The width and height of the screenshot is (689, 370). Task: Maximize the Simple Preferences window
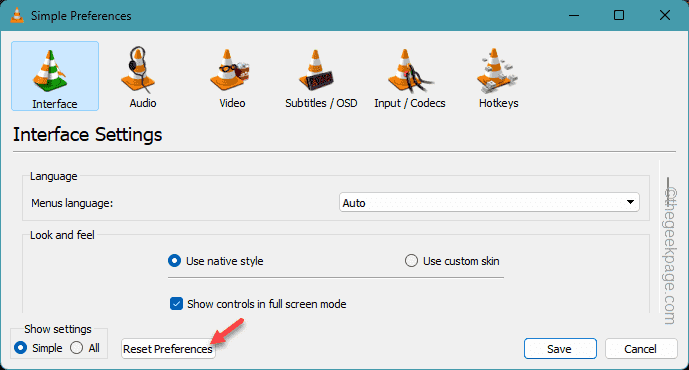coord(619,15)
